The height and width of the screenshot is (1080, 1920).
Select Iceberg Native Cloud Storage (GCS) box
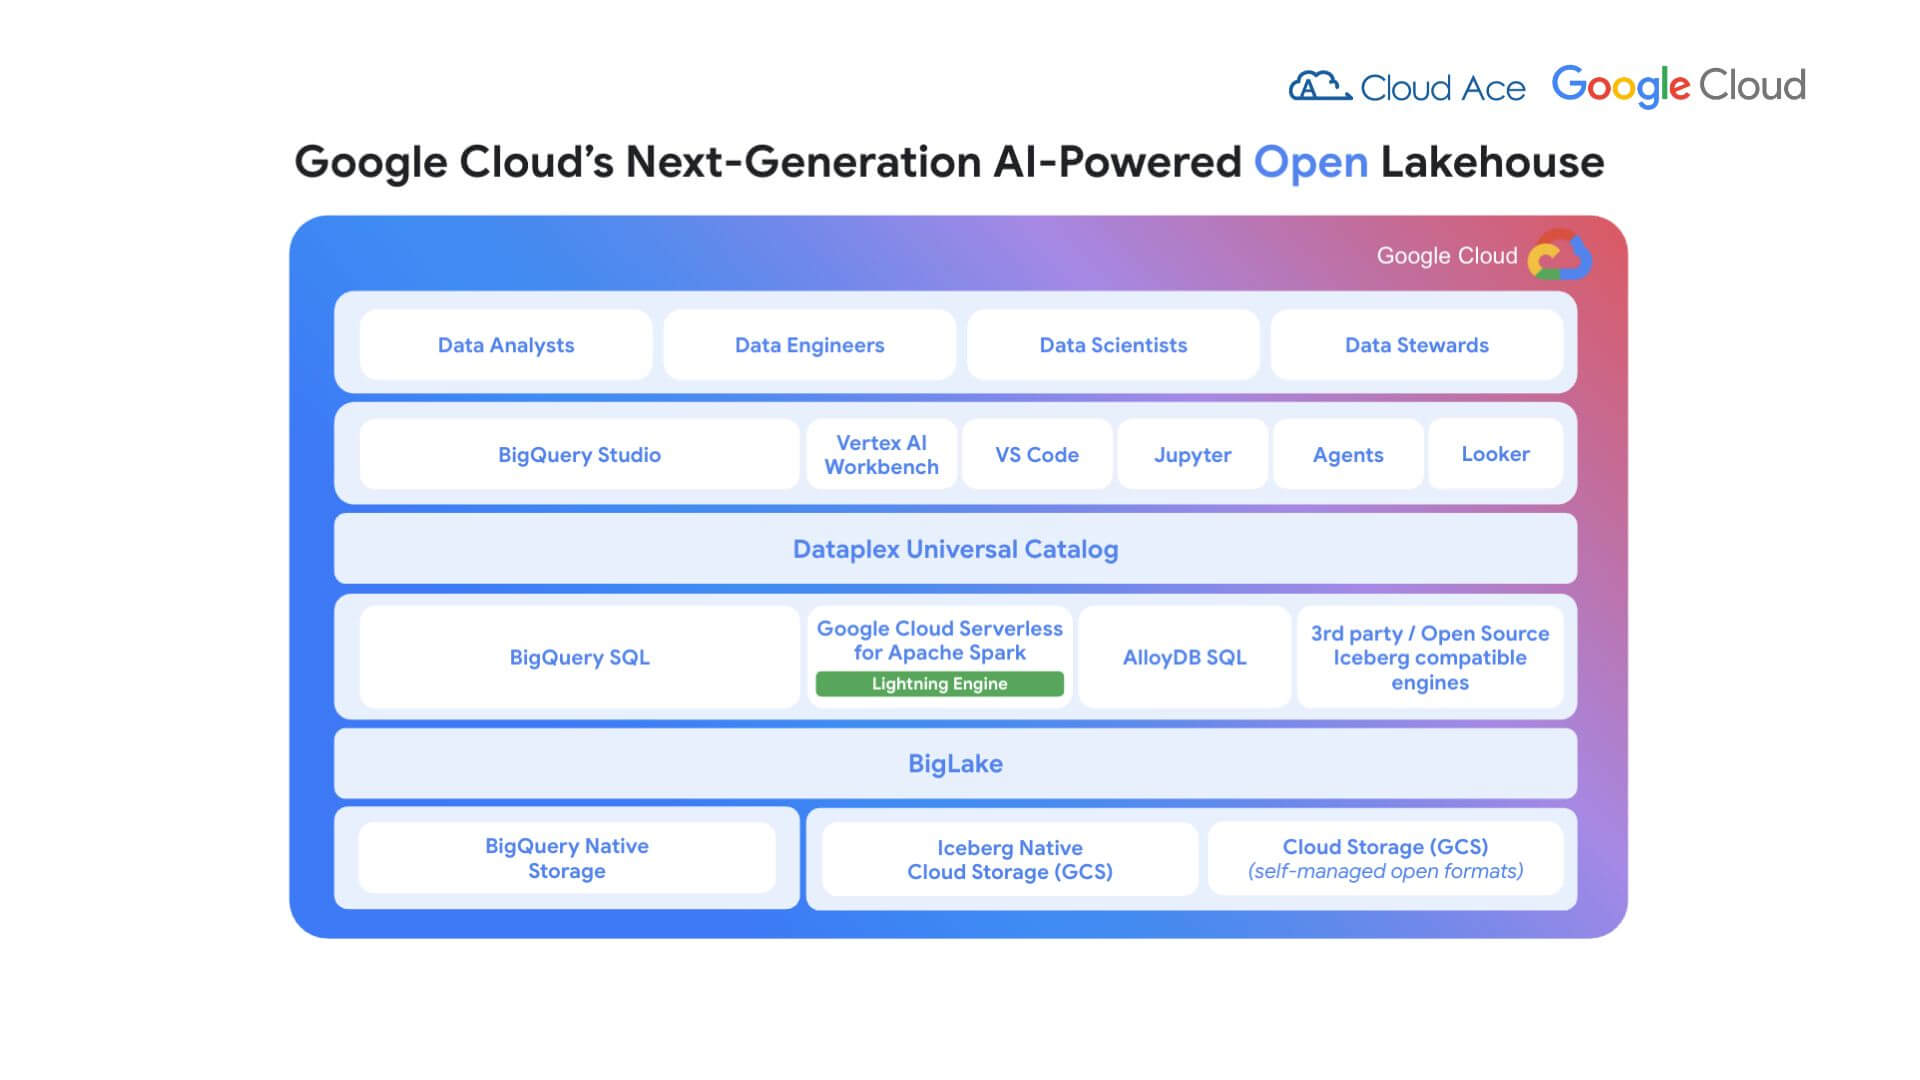(x=1010, y=859)
